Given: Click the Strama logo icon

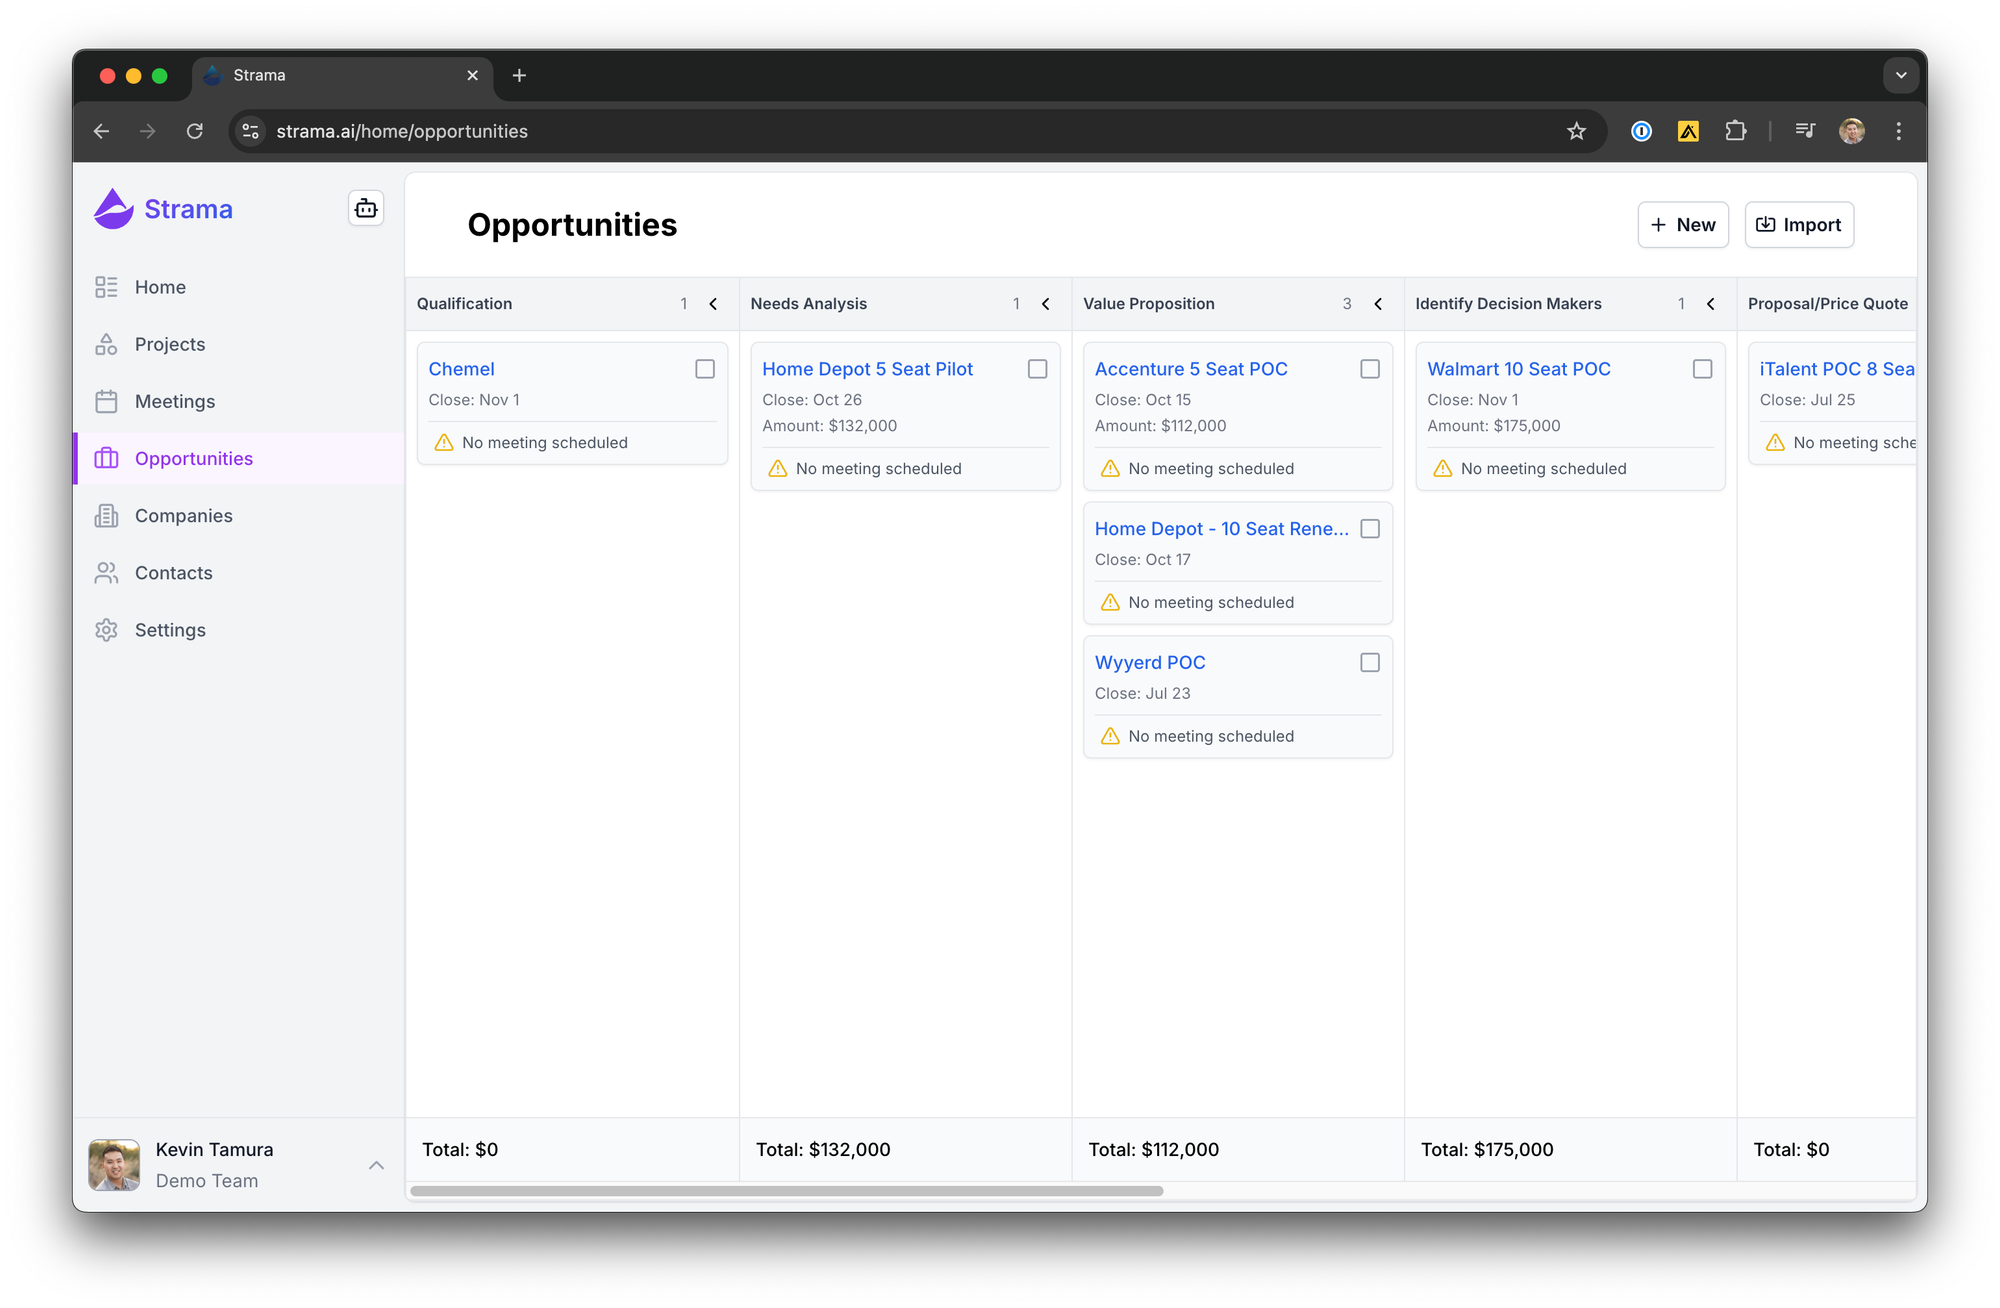Looking at the screenshot, I should coord(113,208).
